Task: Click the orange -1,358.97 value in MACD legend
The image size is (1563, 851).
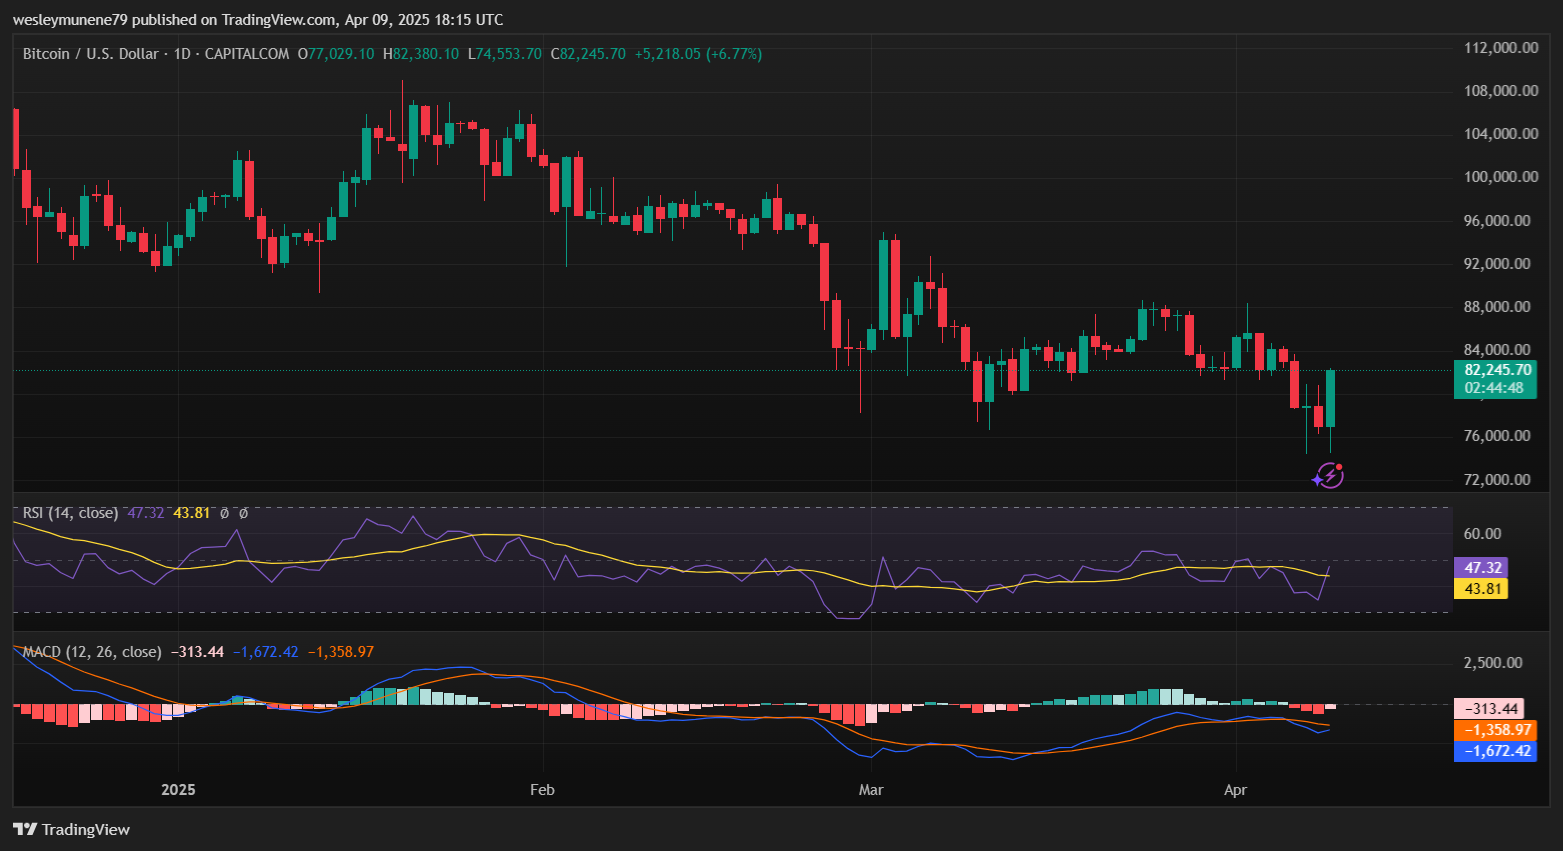Action: coord(340,652)
